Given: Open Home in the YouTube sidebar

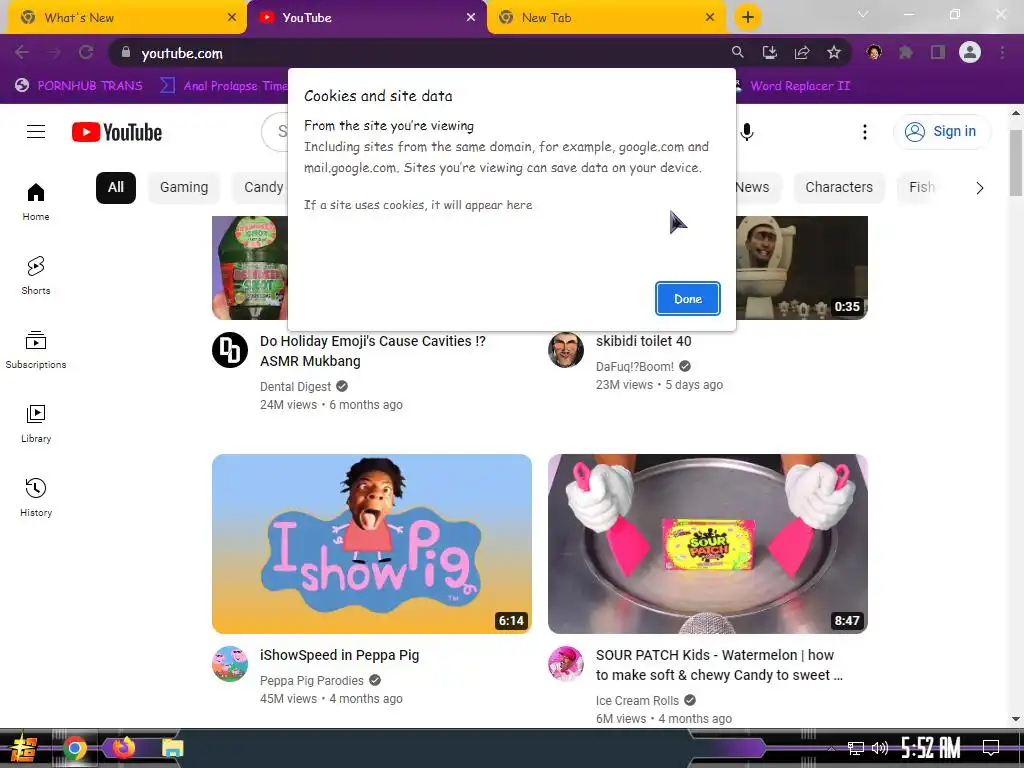Looking at the screenshot, I should 36,202.
